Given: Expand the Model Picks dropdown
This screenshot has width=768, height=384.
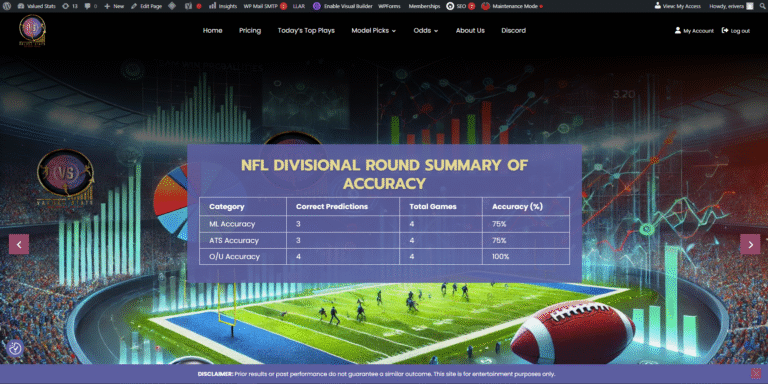Looking at the screenshot, I should coord(373,30).
